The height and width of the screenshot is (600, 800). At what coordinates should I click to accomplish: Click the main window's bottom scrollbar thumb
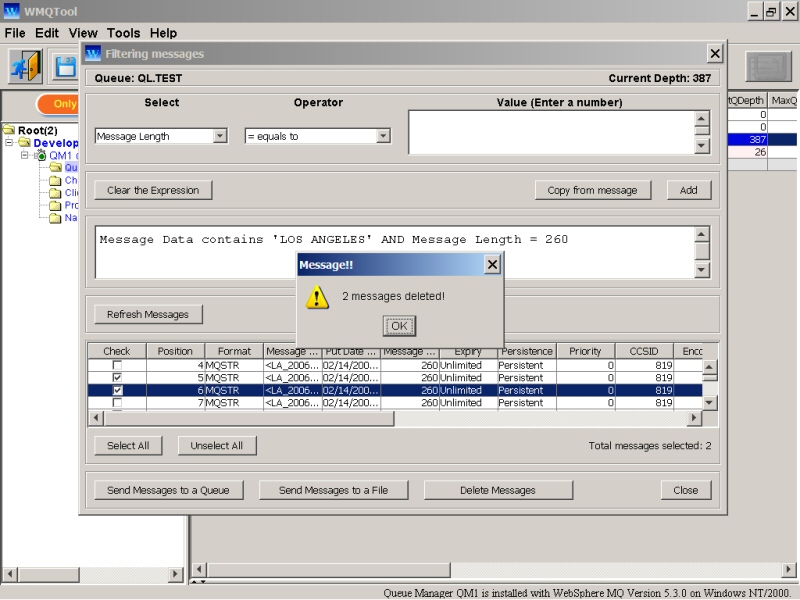click(x=329, y=569)
